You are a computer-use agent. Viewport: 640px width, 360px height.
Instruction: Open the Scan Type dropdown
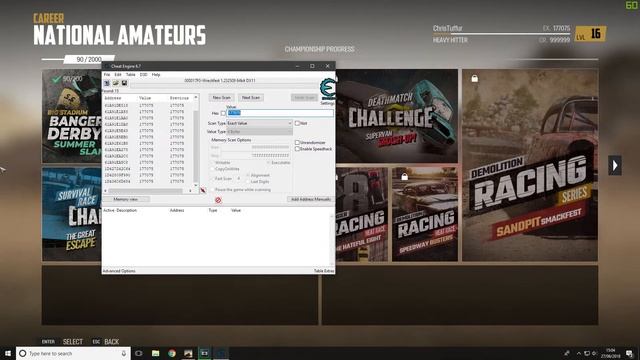[260, 123]
